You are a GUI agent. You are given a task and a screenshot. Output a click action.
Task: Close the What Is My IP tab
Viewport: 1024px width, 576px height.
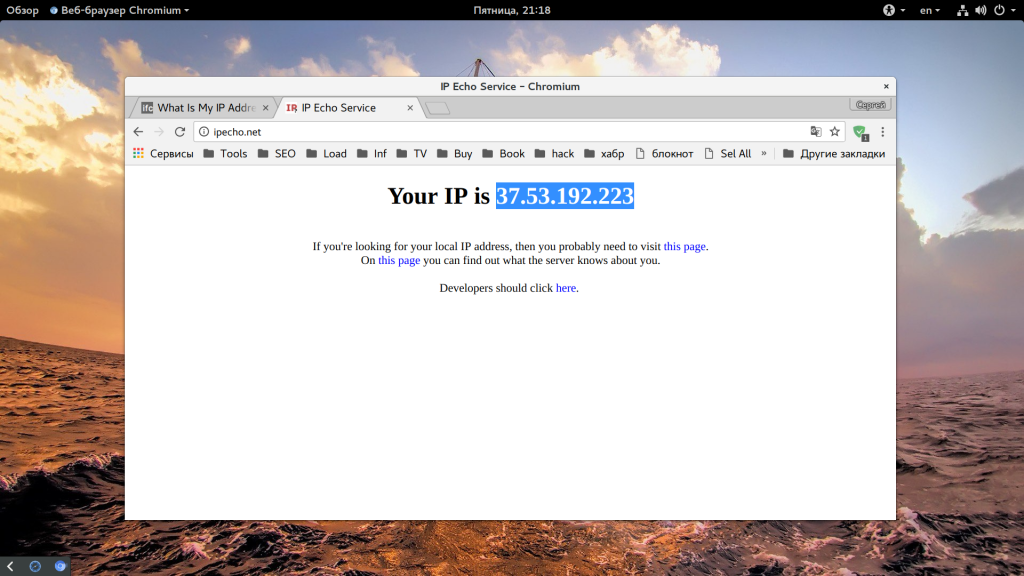(265, 108)
